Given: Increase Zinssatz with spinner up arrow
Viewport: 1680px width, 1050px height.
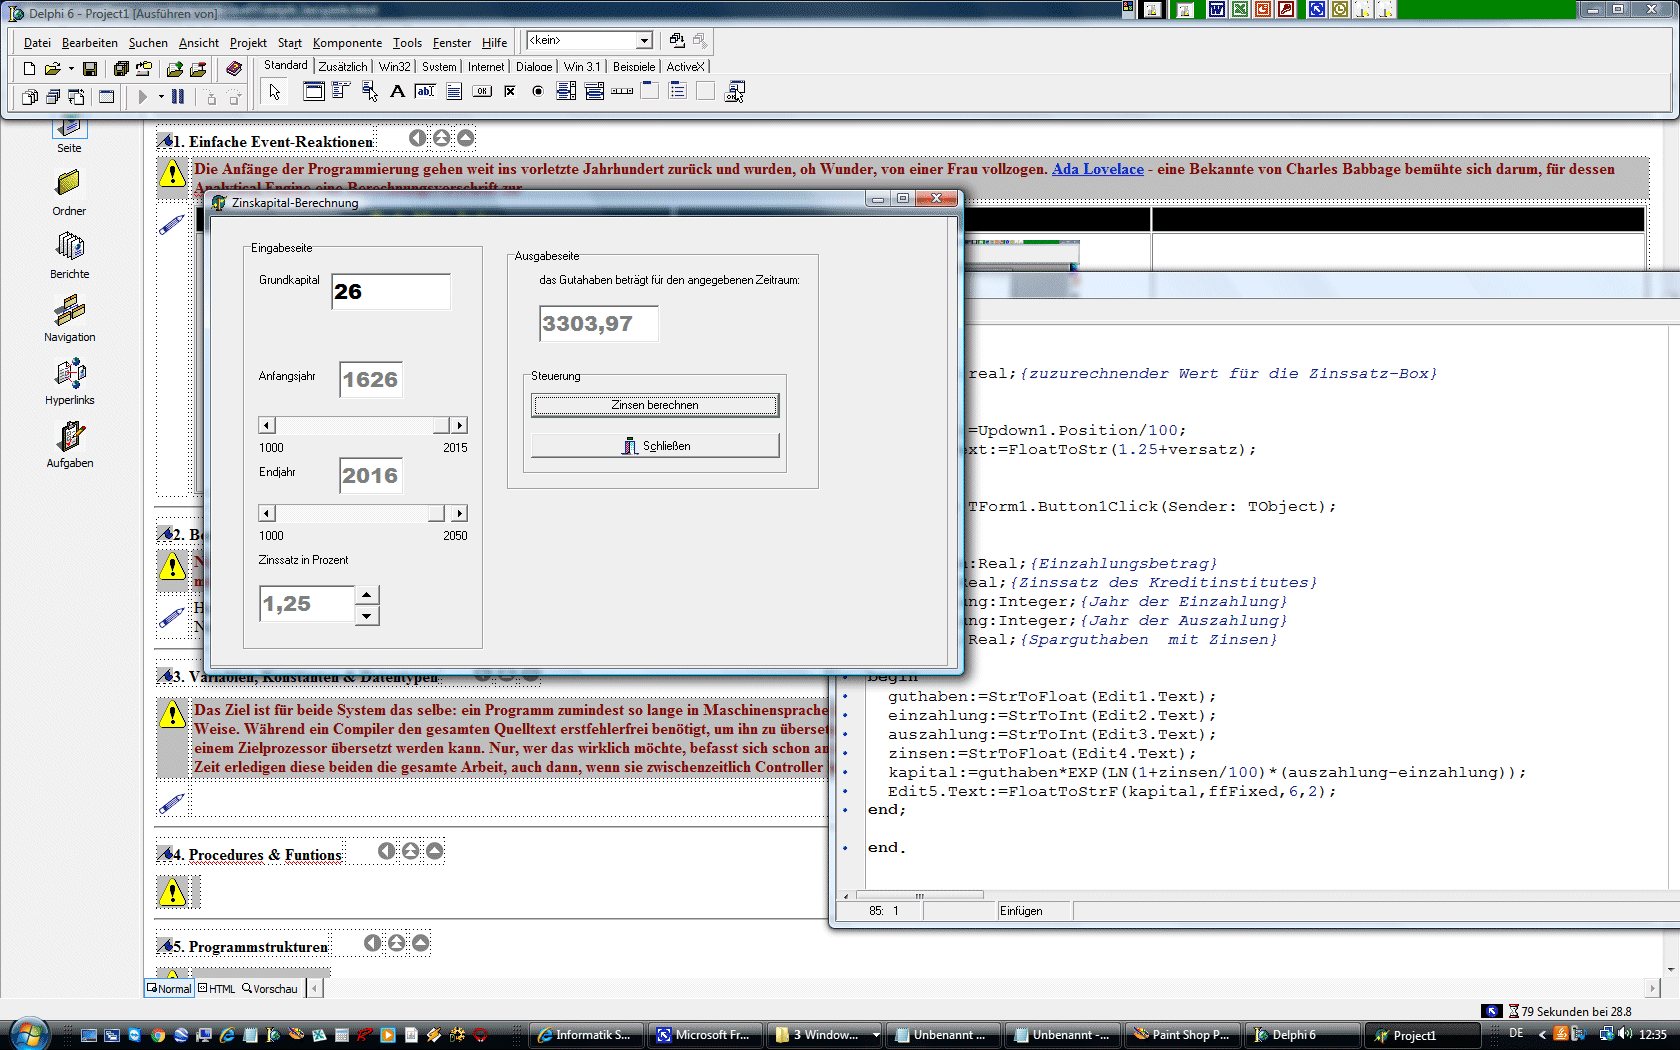Looking at the screenshot, I should (367, 594).
